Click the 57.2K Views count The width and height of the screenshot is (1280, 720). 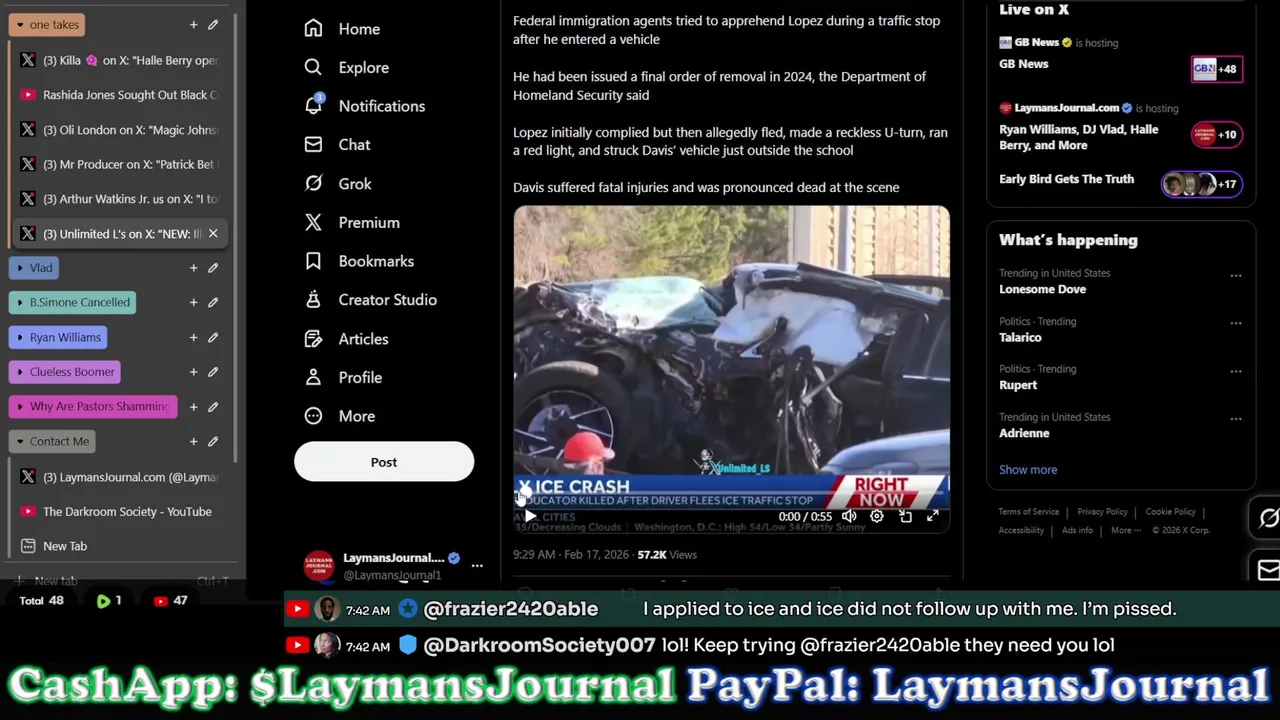coord(667,554)
